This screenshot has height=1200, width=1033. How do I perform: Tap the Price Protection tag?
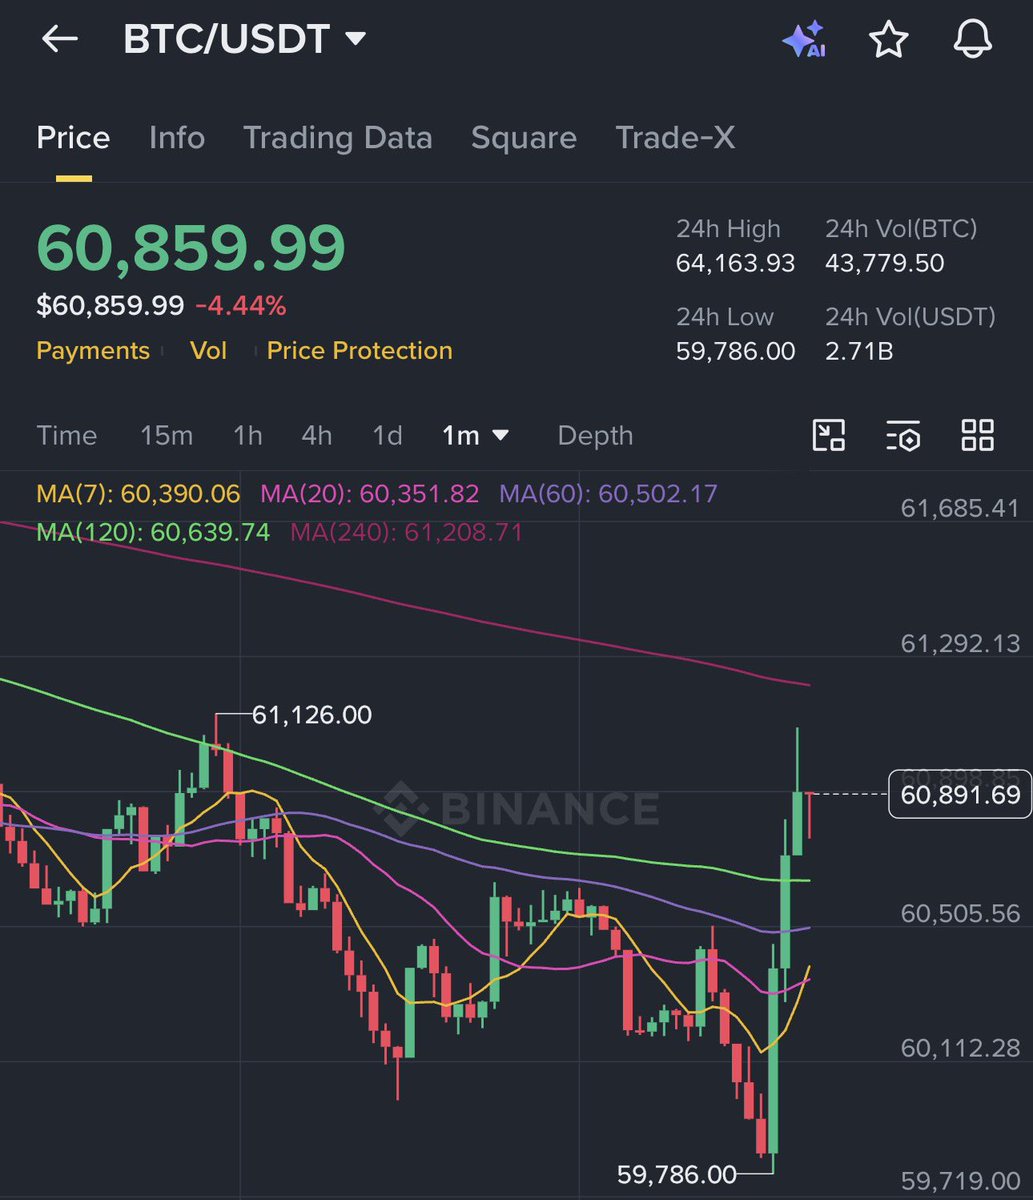360,351
